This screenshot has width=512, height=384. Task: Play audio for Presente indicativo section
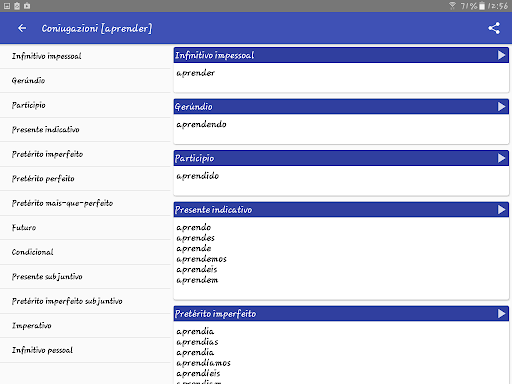click(501, 210)
